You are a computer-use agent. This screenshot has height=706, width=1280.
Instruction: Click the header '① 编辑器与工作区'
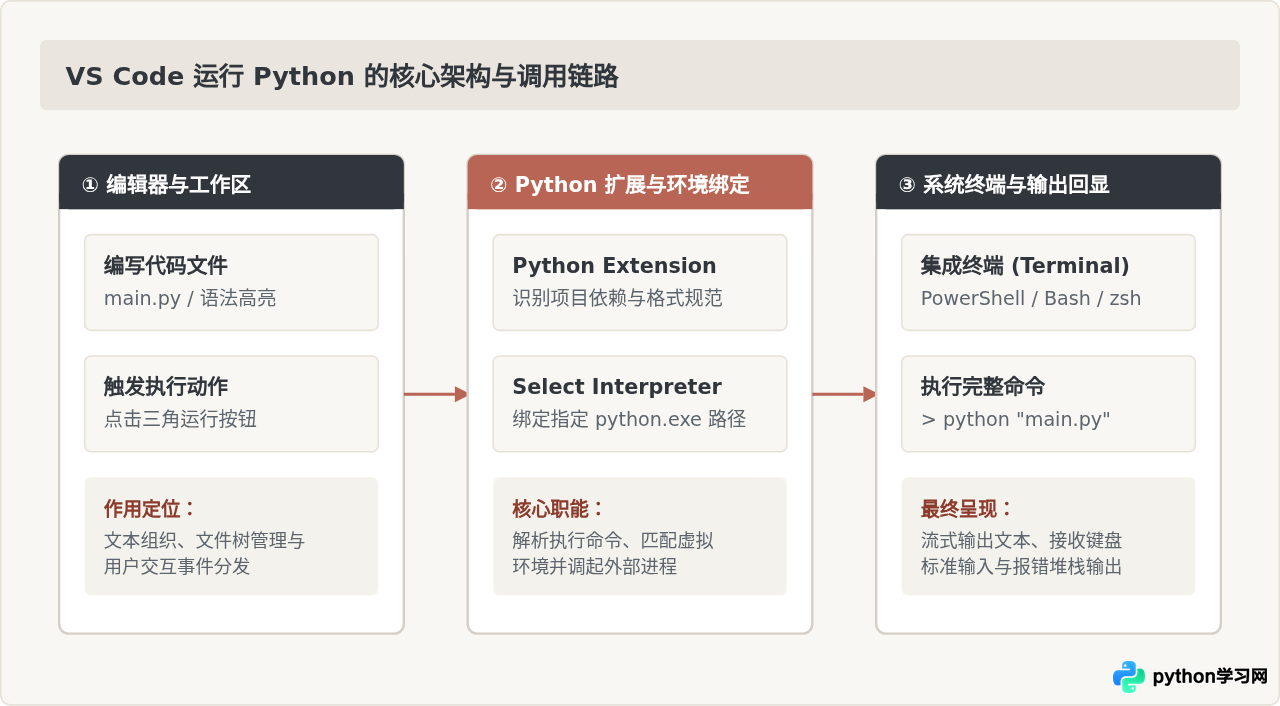coord(231,183)
